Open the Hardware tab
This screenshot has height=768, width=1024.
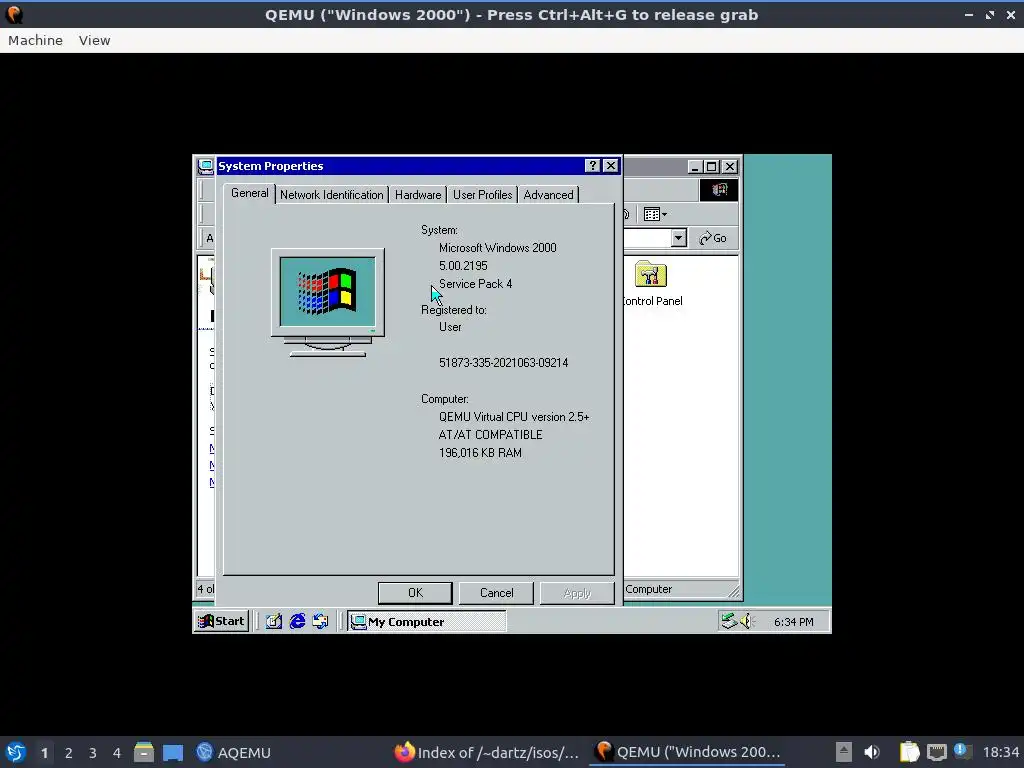(418, 195)
